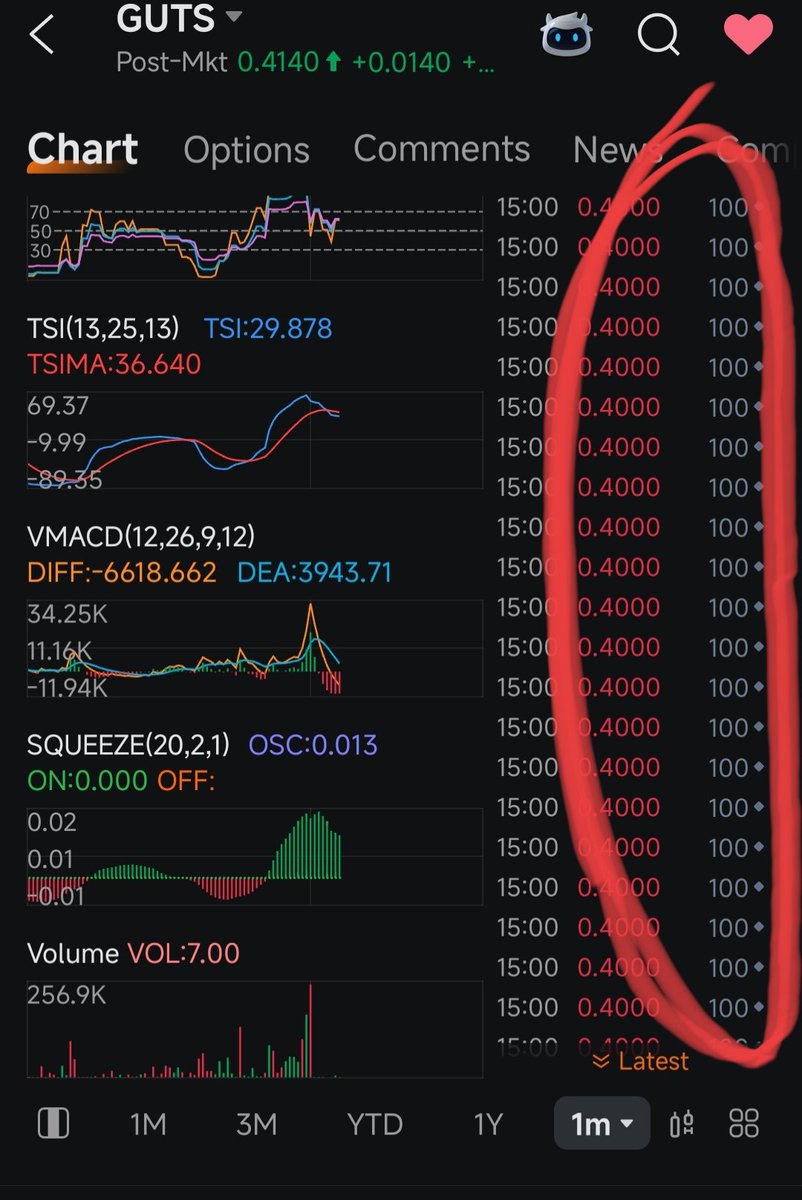Tap the TSI(13,25,13) indicator label
The image size is (802, 1200).
point(104,328)
